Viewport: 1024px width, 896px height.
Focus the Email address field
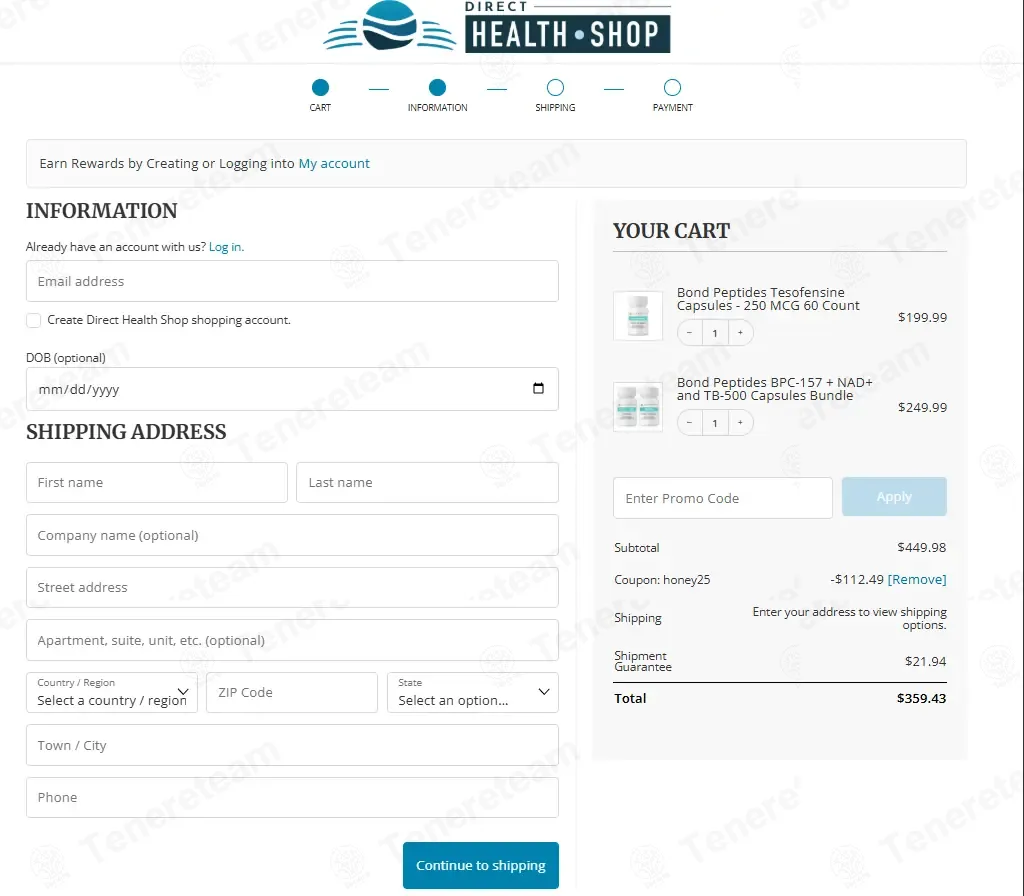click(x=292, y=281)
